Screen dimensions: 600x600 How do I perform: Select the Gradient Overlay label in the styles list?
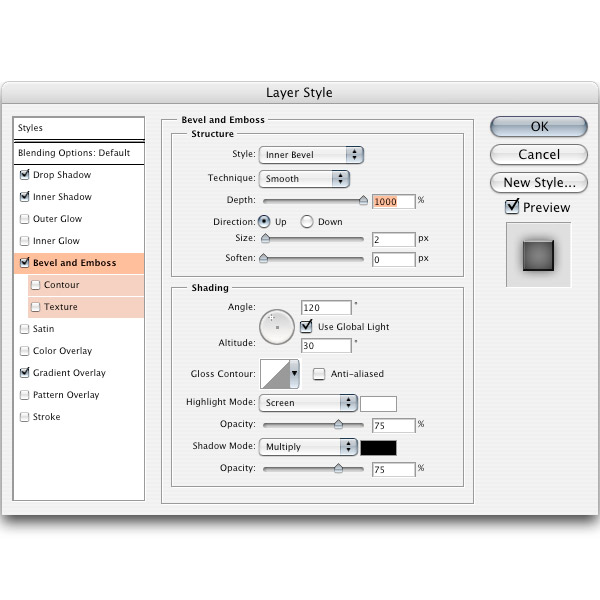(x=69, y=373)
